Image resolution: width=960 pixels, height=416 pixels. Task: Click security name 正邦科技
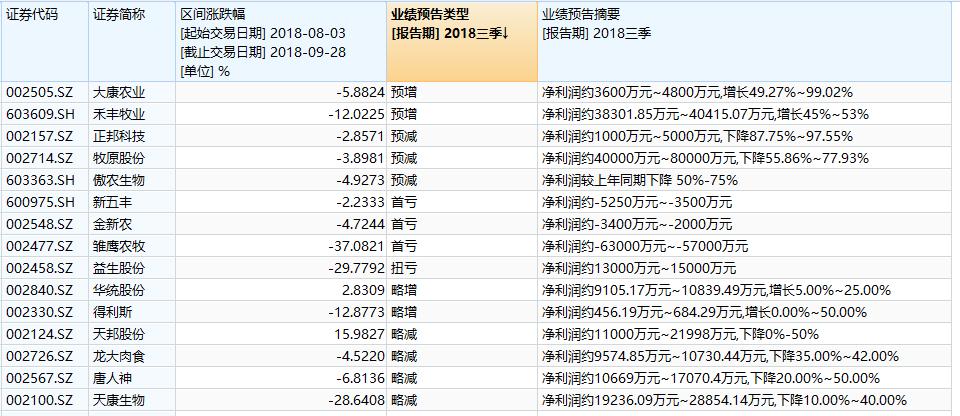click(x=119, y=137)
